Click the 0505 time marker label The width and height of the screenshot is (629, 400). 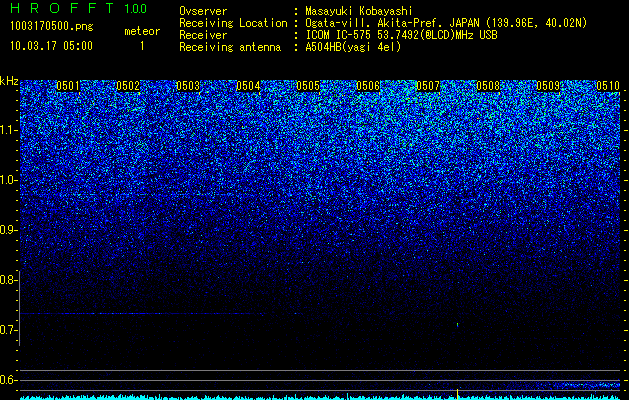pyautogui.click(x=308, y=86)
